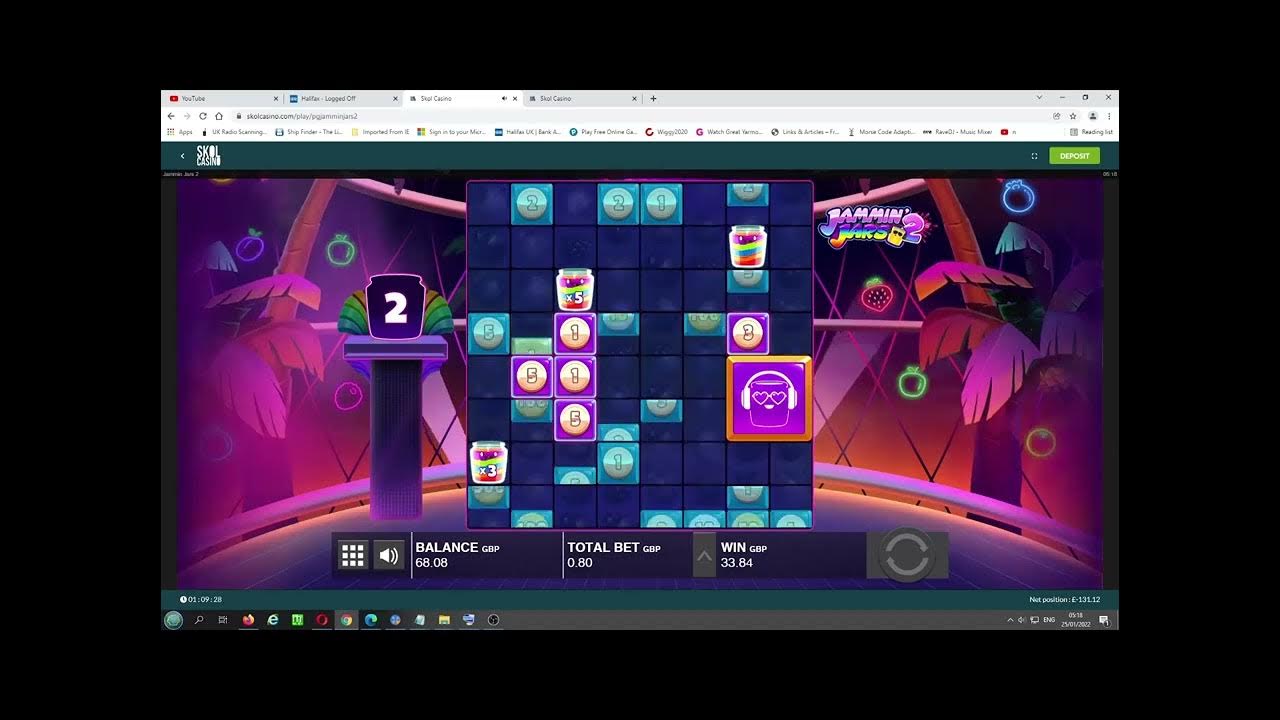Click the DEPOSIT button

point(1074,156)
